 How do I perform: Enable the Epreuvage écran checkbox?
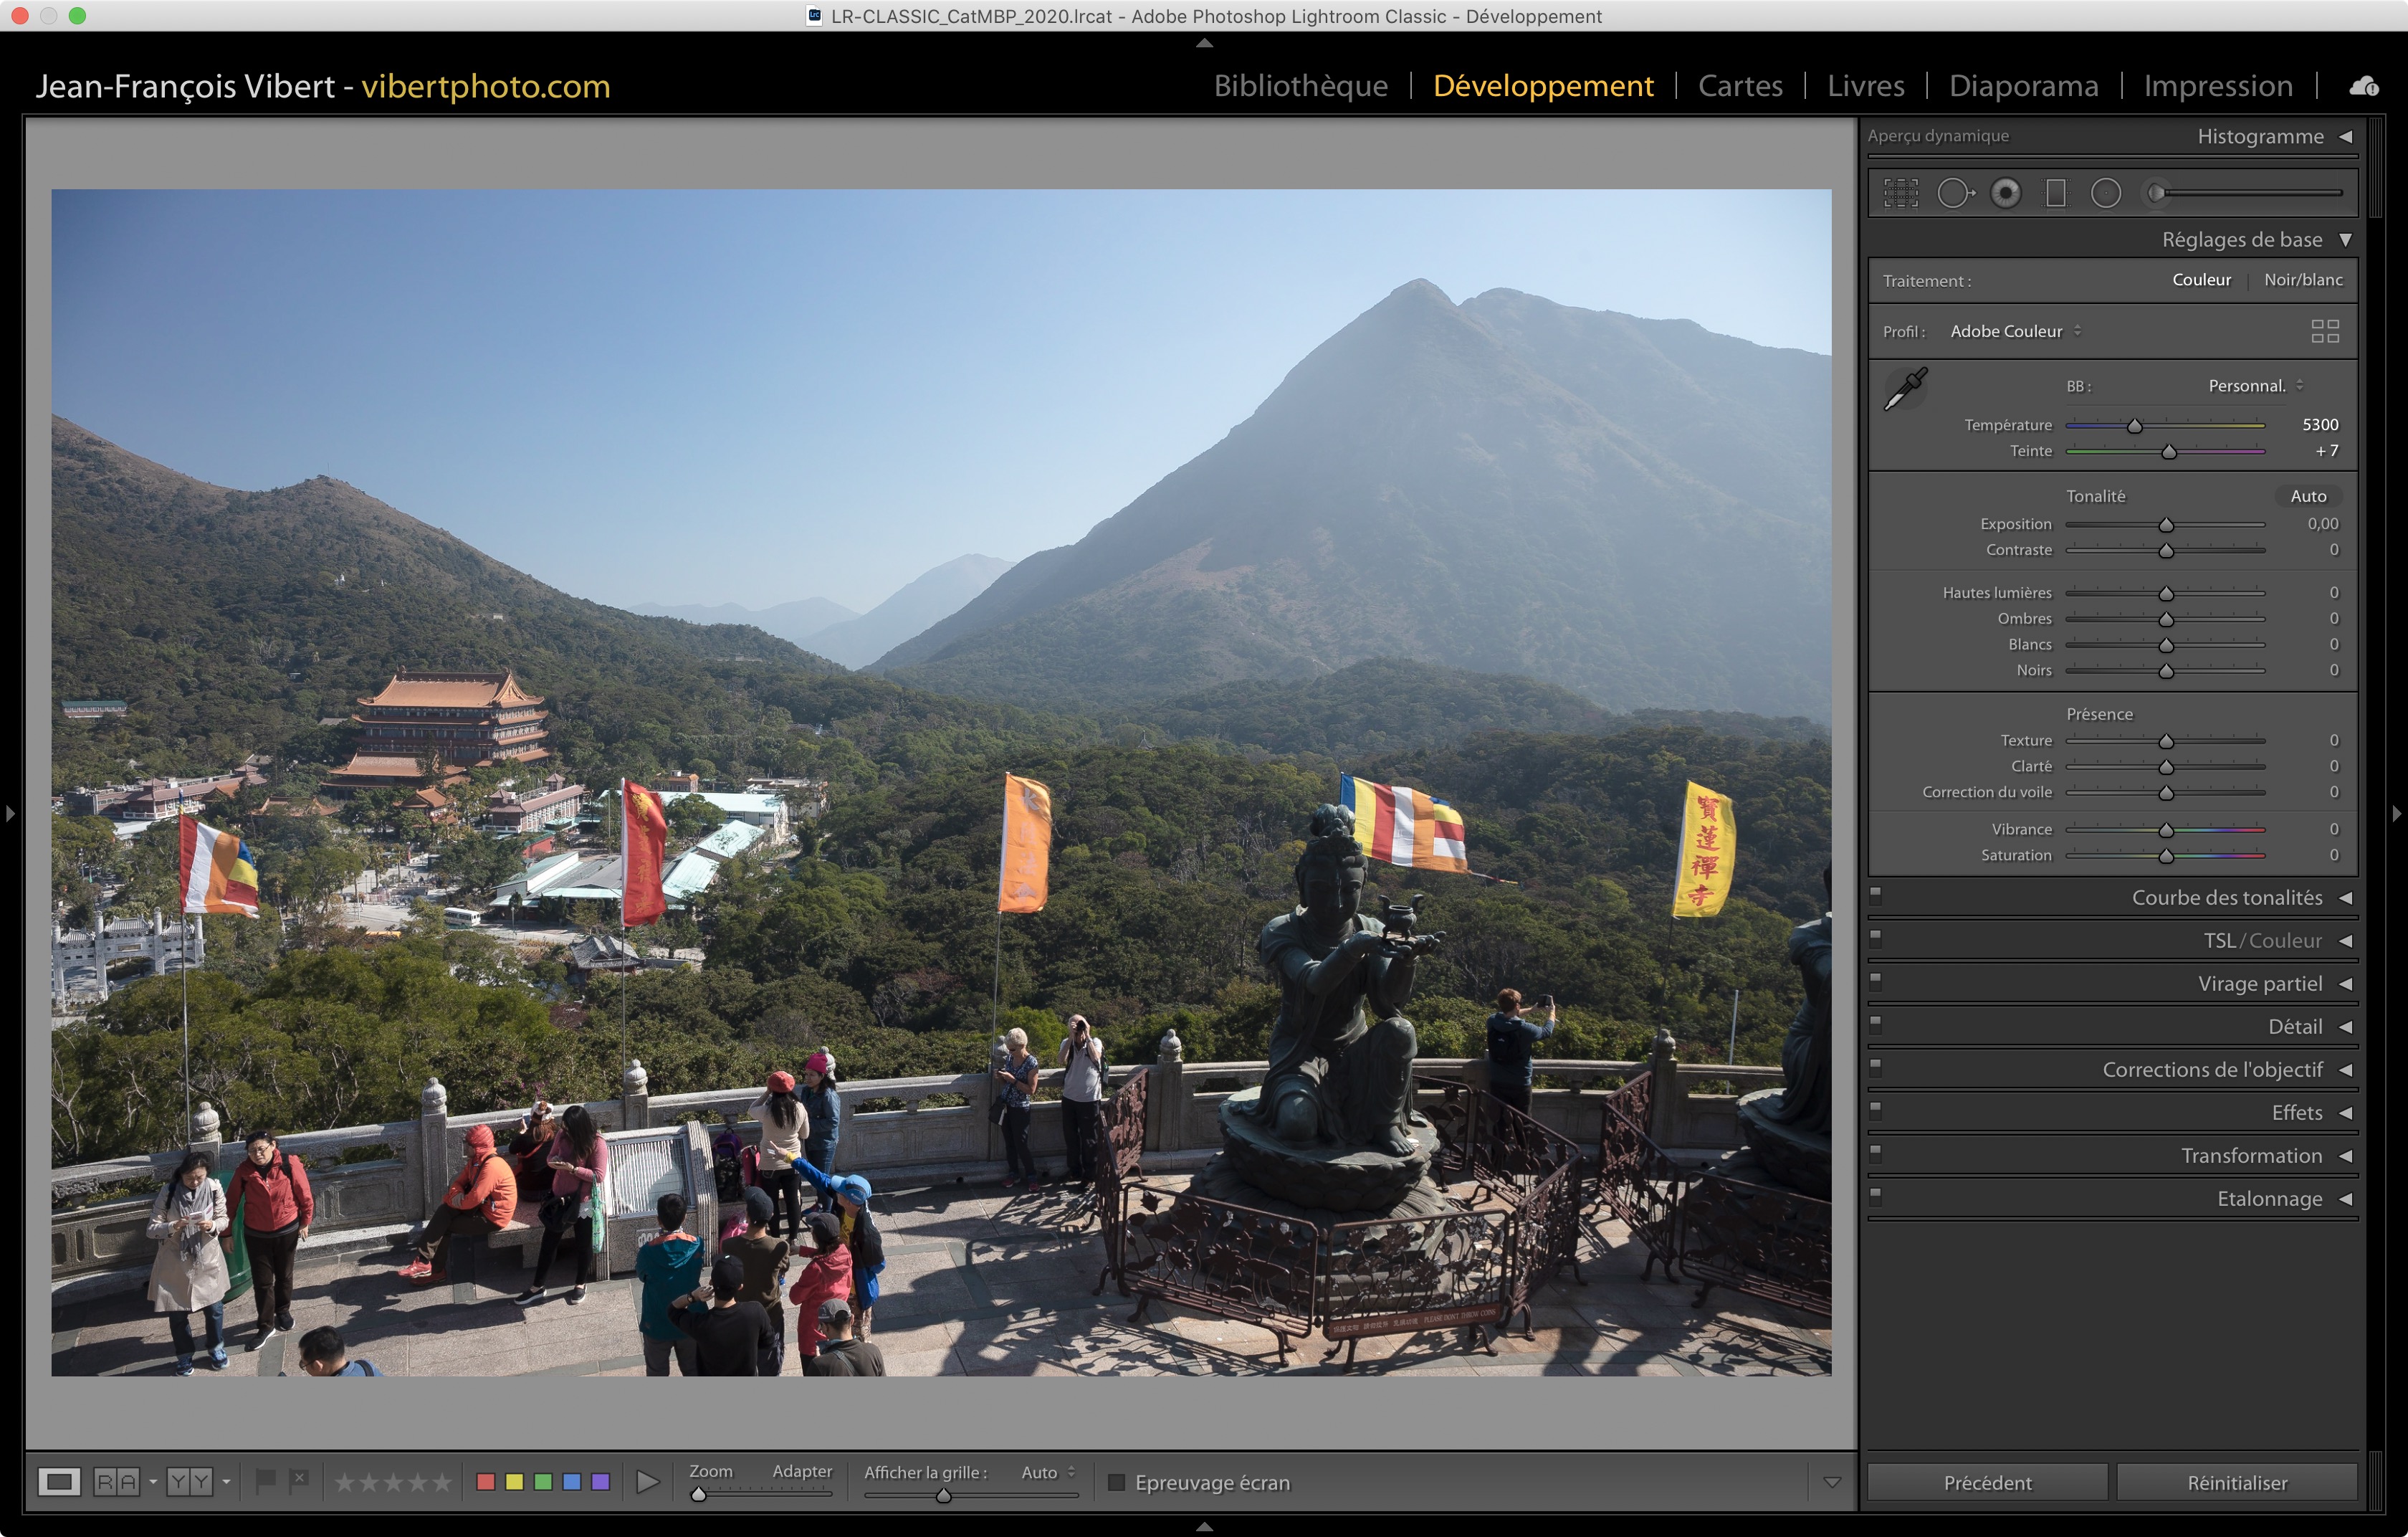click(1117, 1482)
